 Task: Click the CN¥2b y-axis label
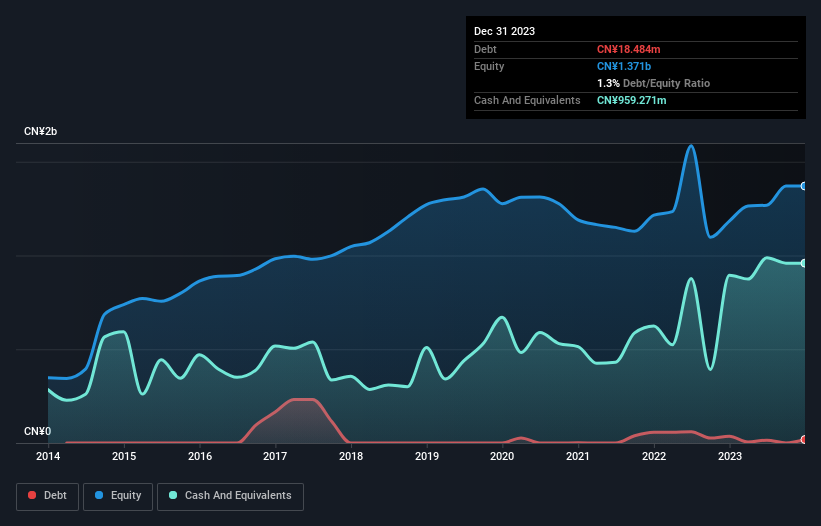coord(40,131)
